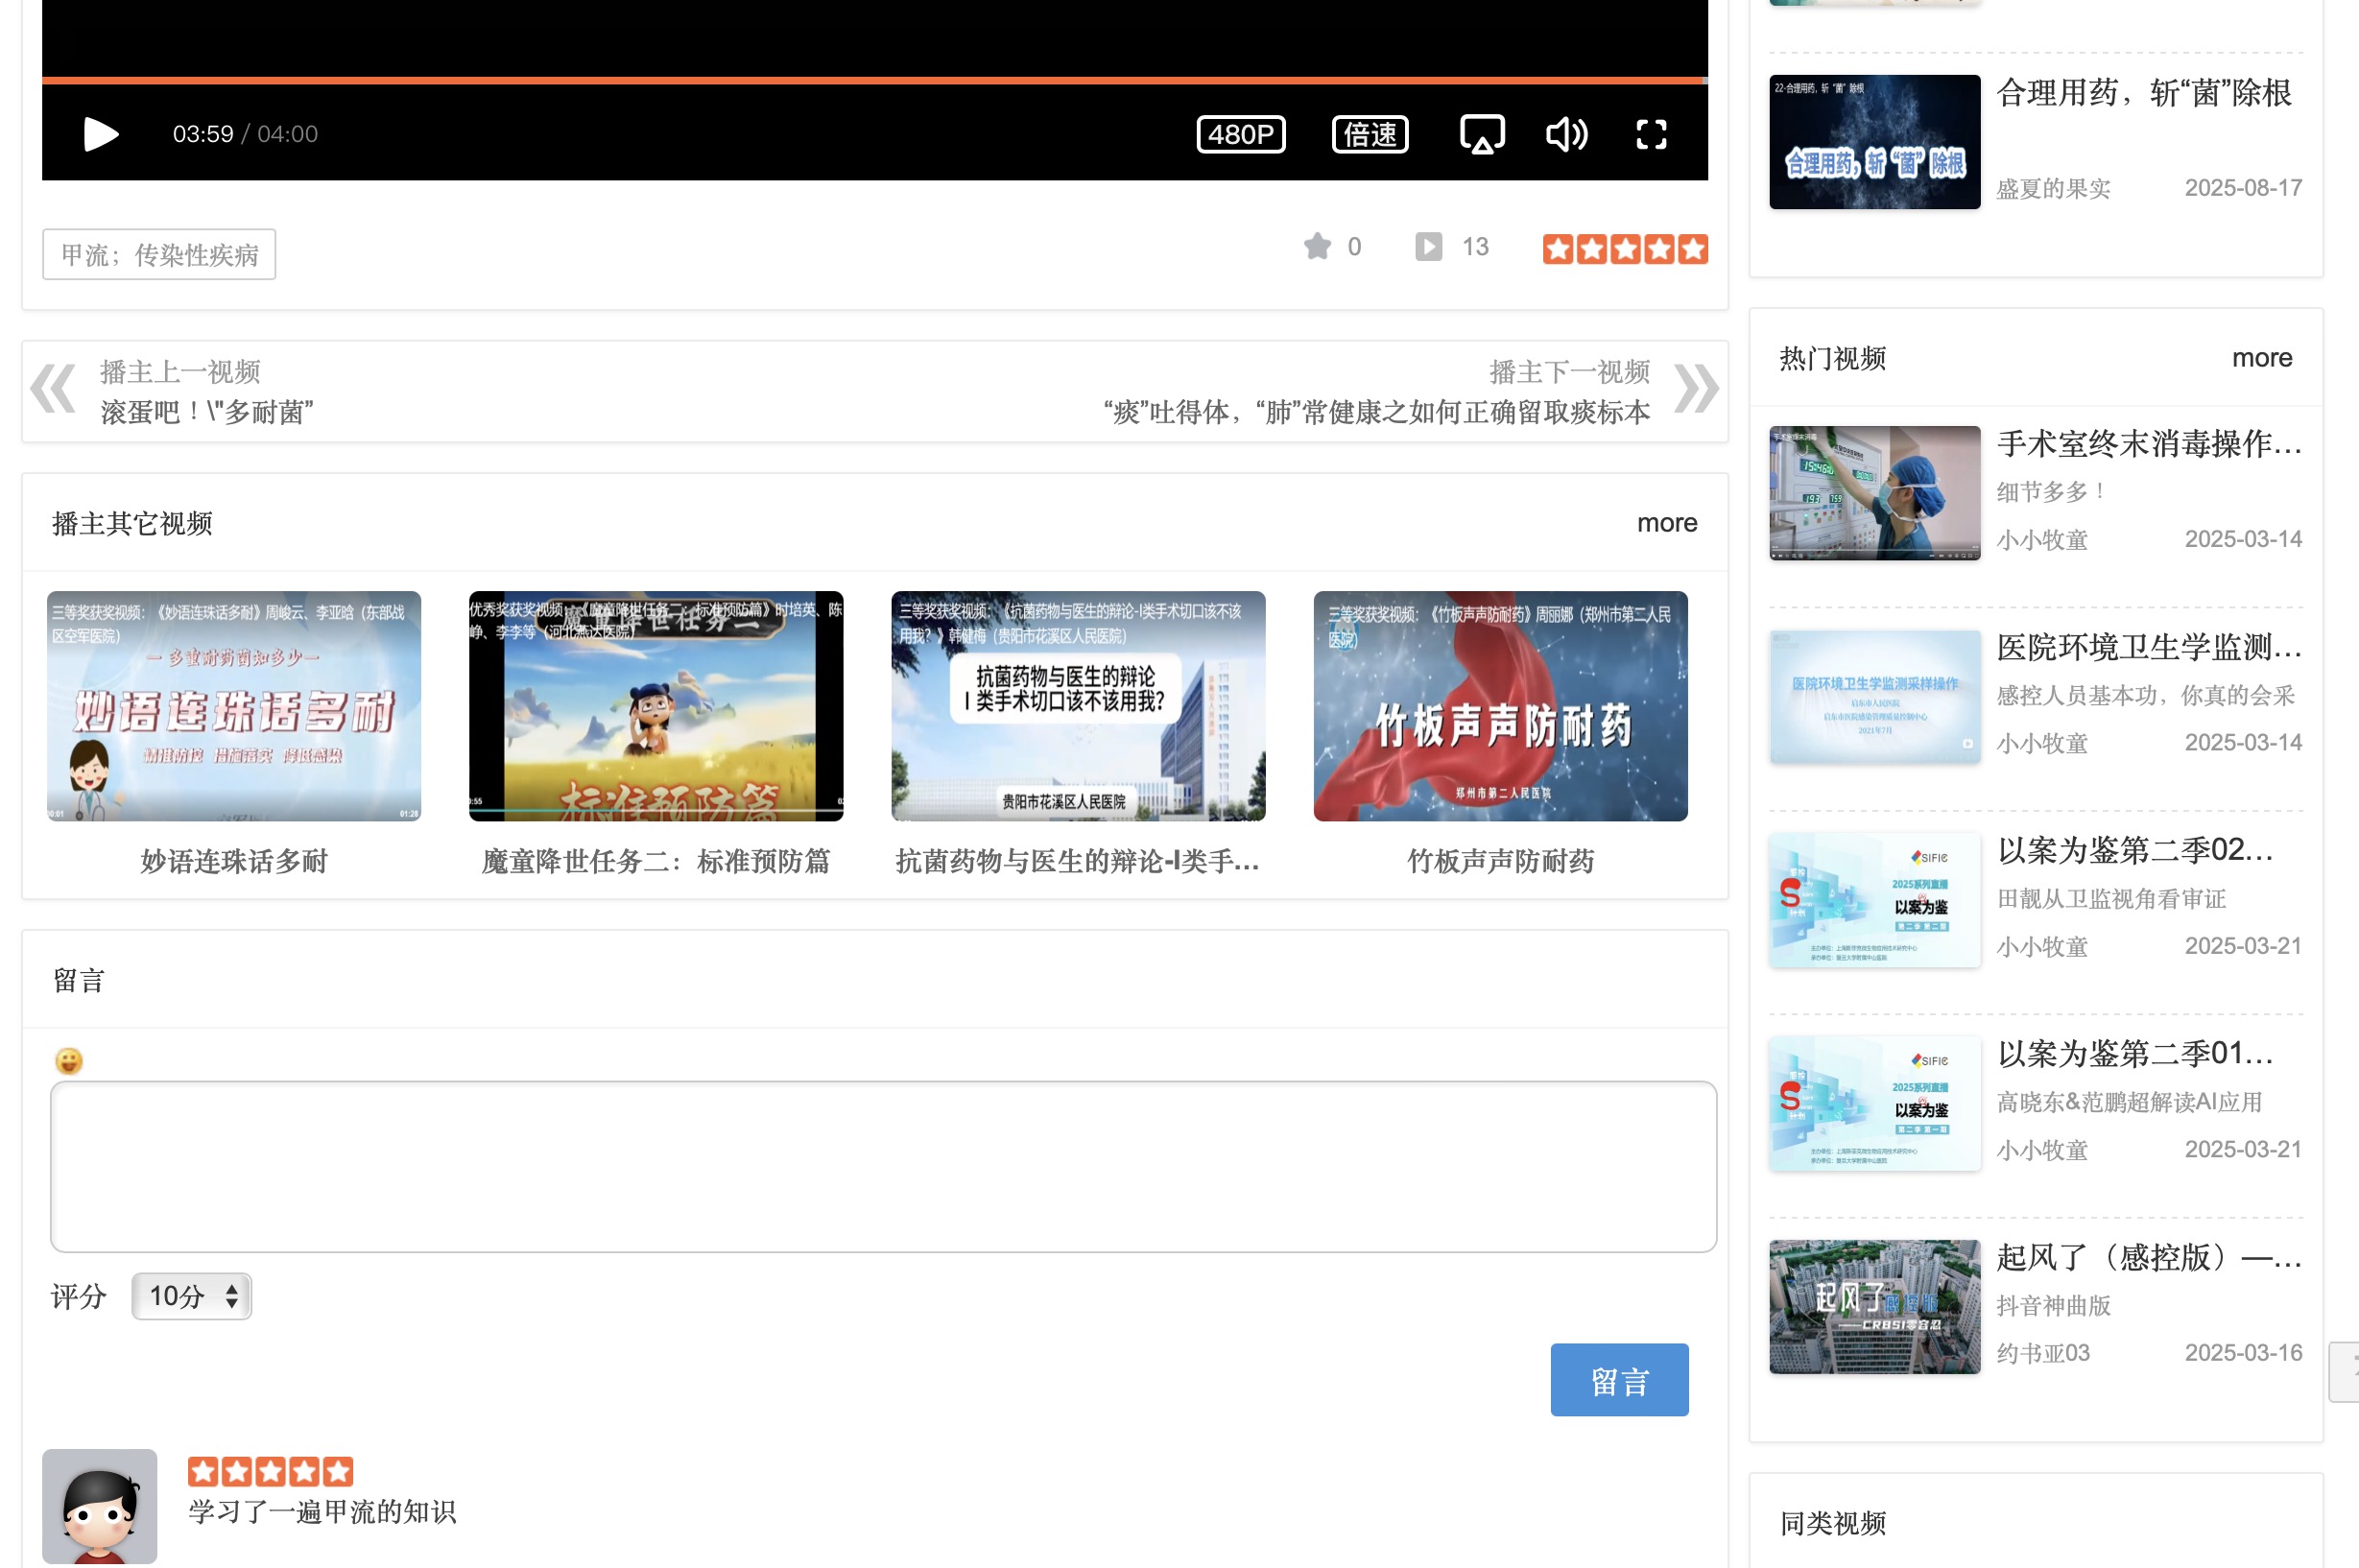
Task: Open more in 播主其它视频 section
Action: (x=1666, y=523)
